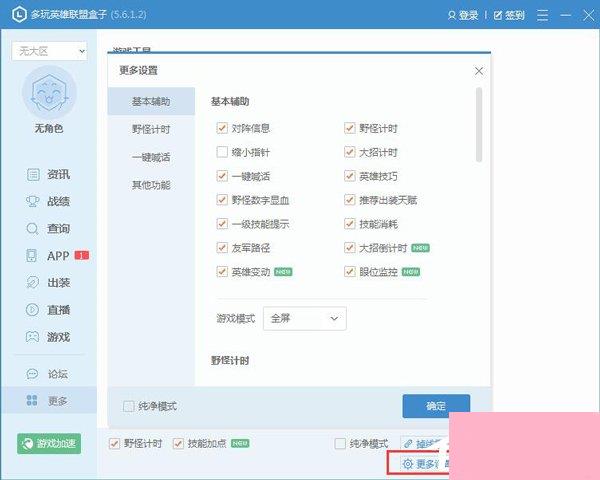600x480 pixels.
Task: Enable bottom bar 纯净模式 checkbox
Action: coord(340,444)
